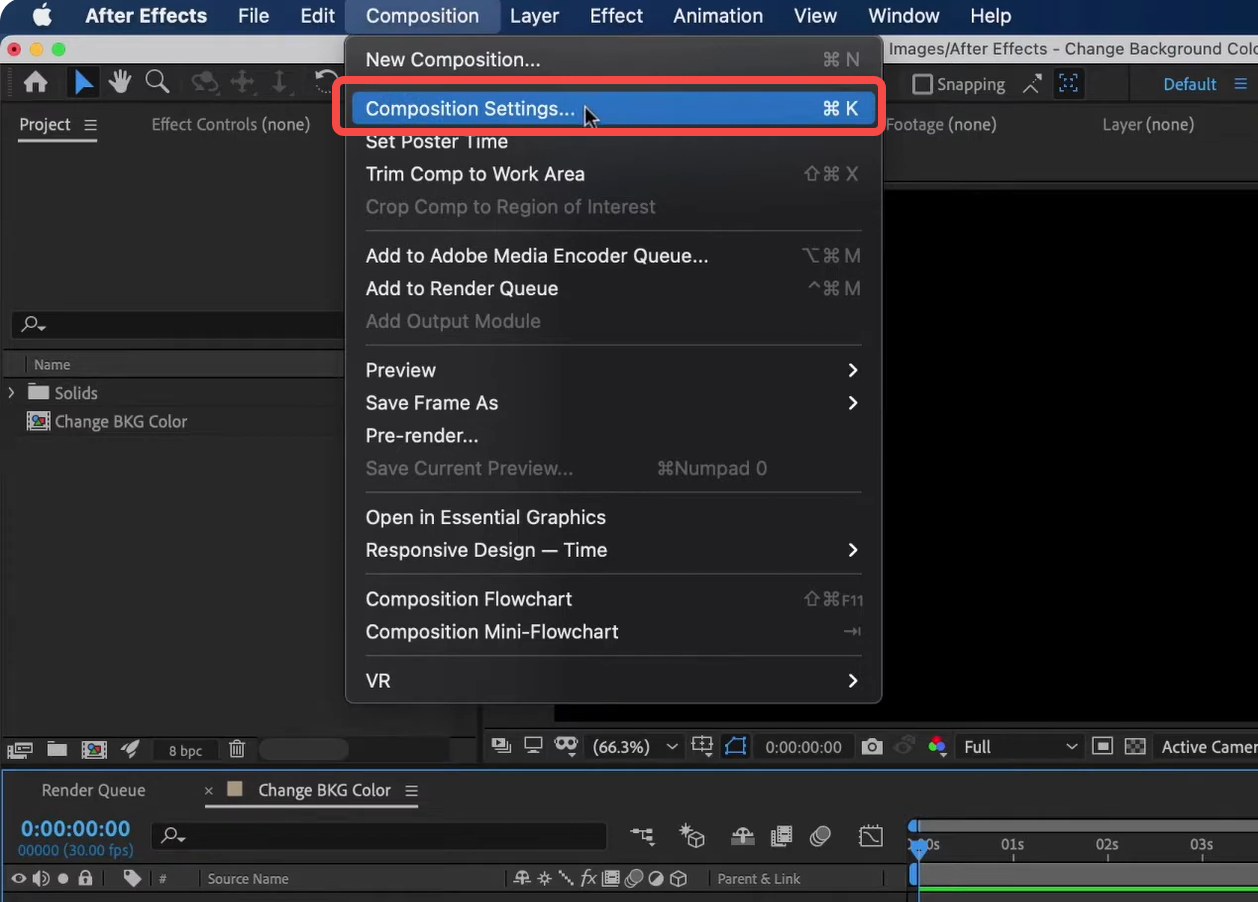
Task: Click Show Channel and Color Management settings
Action: (x=937, y=746)
